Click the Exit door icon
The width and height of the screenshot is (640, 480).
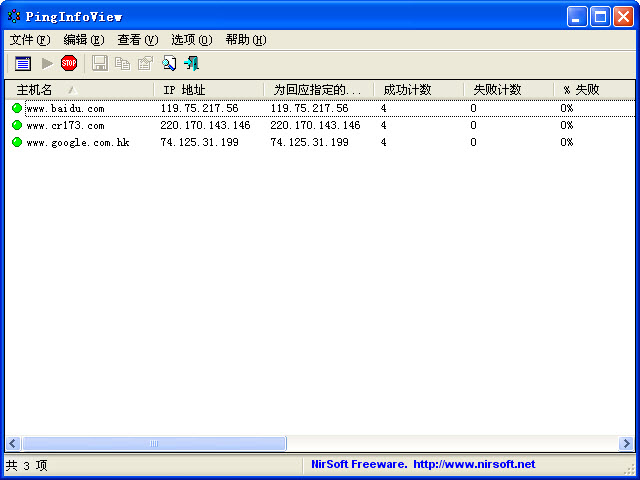coord(191,64)
